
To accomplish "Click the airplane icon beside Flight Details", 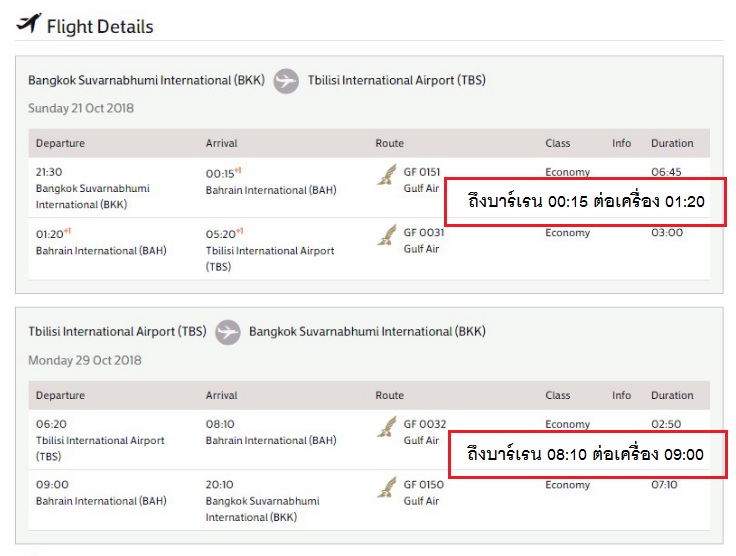I will coord(29,23).
